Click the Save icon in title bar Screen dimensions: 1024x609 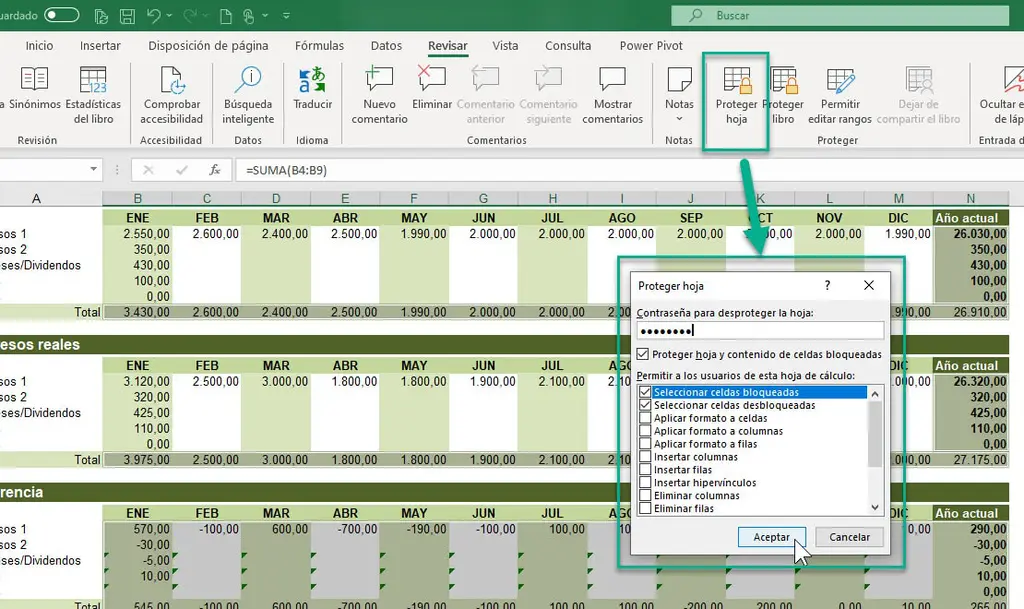pos(128,16)
